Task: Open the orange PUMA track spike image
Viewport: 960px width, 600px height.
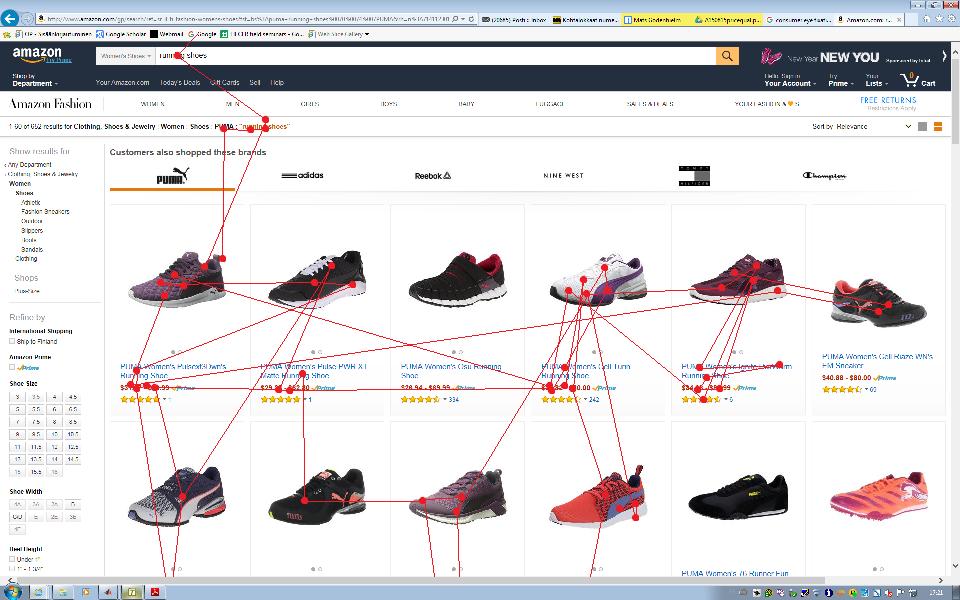Action: (878, 496)
